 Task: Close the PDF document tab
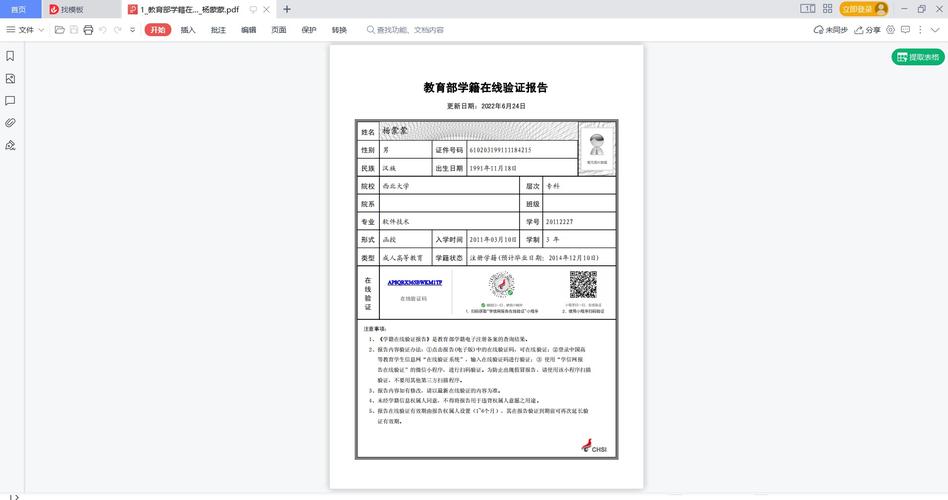(x=267, y=10)
